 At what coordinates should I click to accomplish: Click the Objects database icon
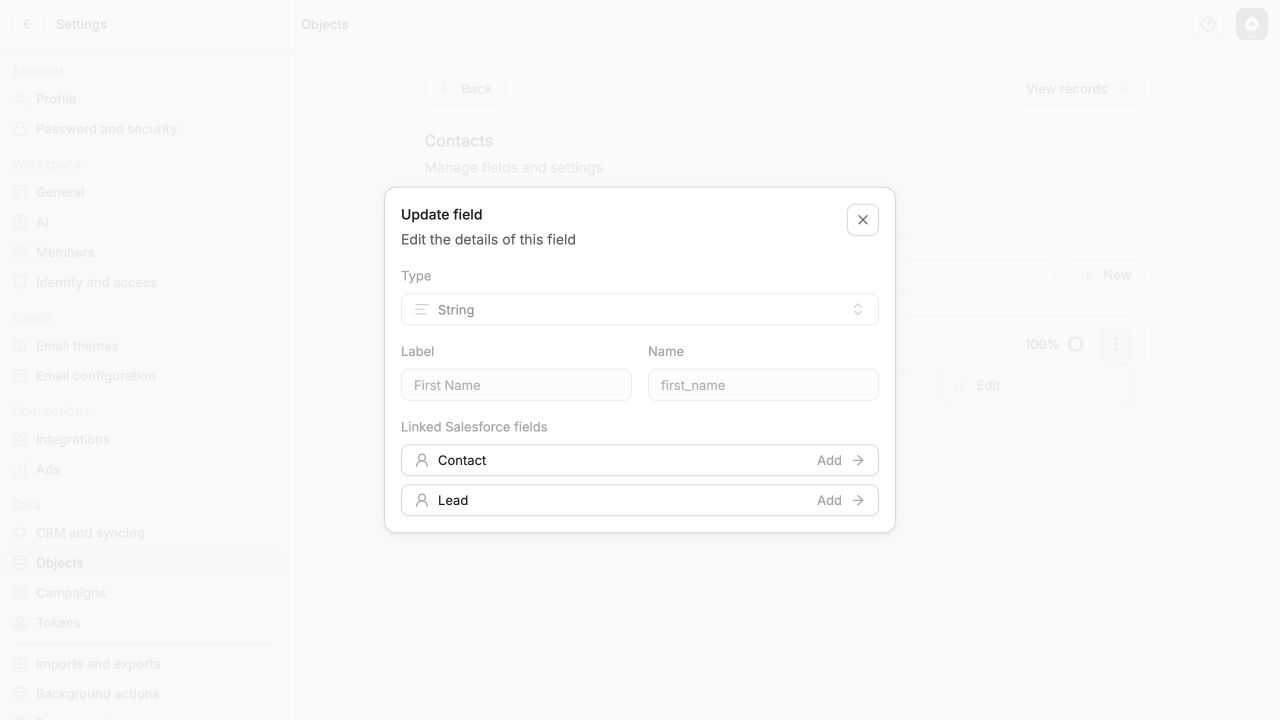(x=20, y=563)
